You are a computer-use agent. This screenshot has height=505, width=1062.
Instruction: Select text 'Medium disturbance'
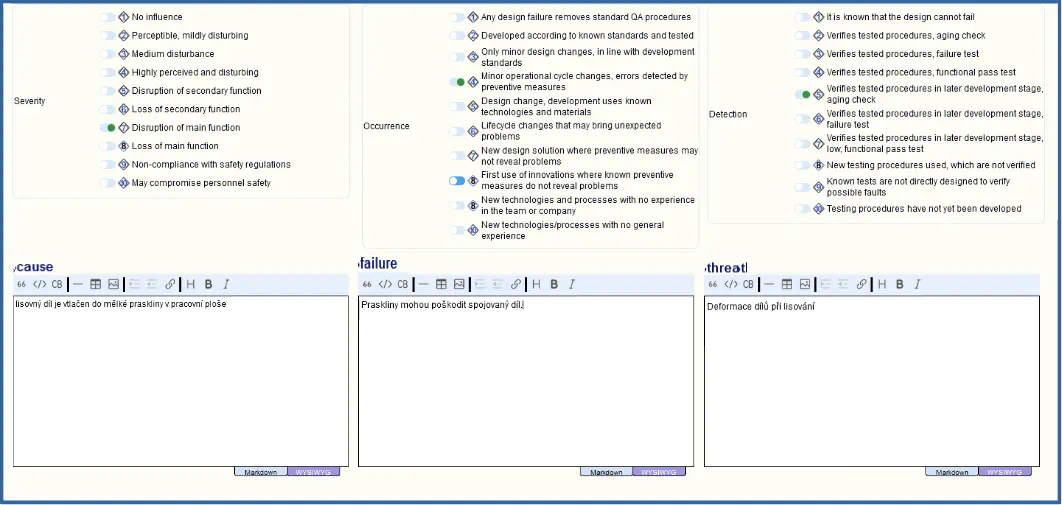[x=173, y=54]
